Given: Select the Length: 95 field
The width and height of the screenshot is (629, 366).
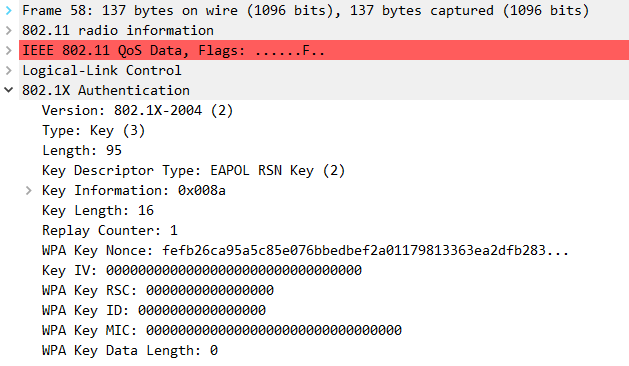Looking at the screenshot, I should coord(82,150).
